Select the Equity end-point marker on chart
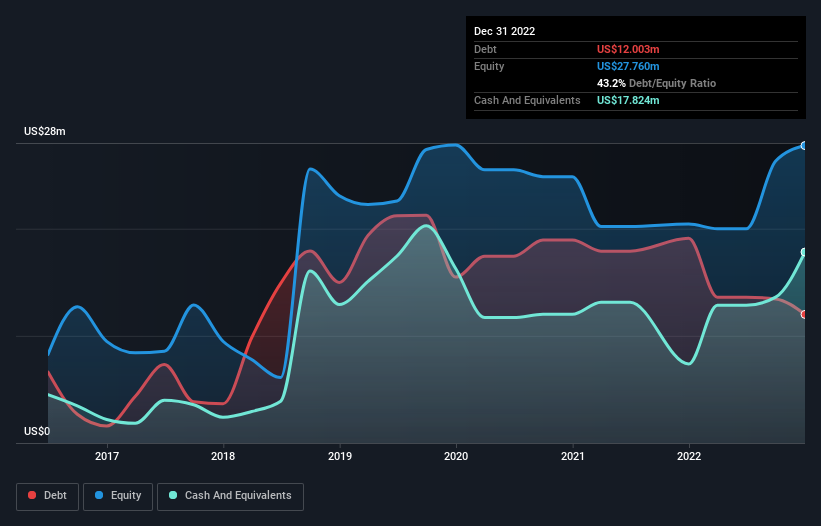 [804, 146]
